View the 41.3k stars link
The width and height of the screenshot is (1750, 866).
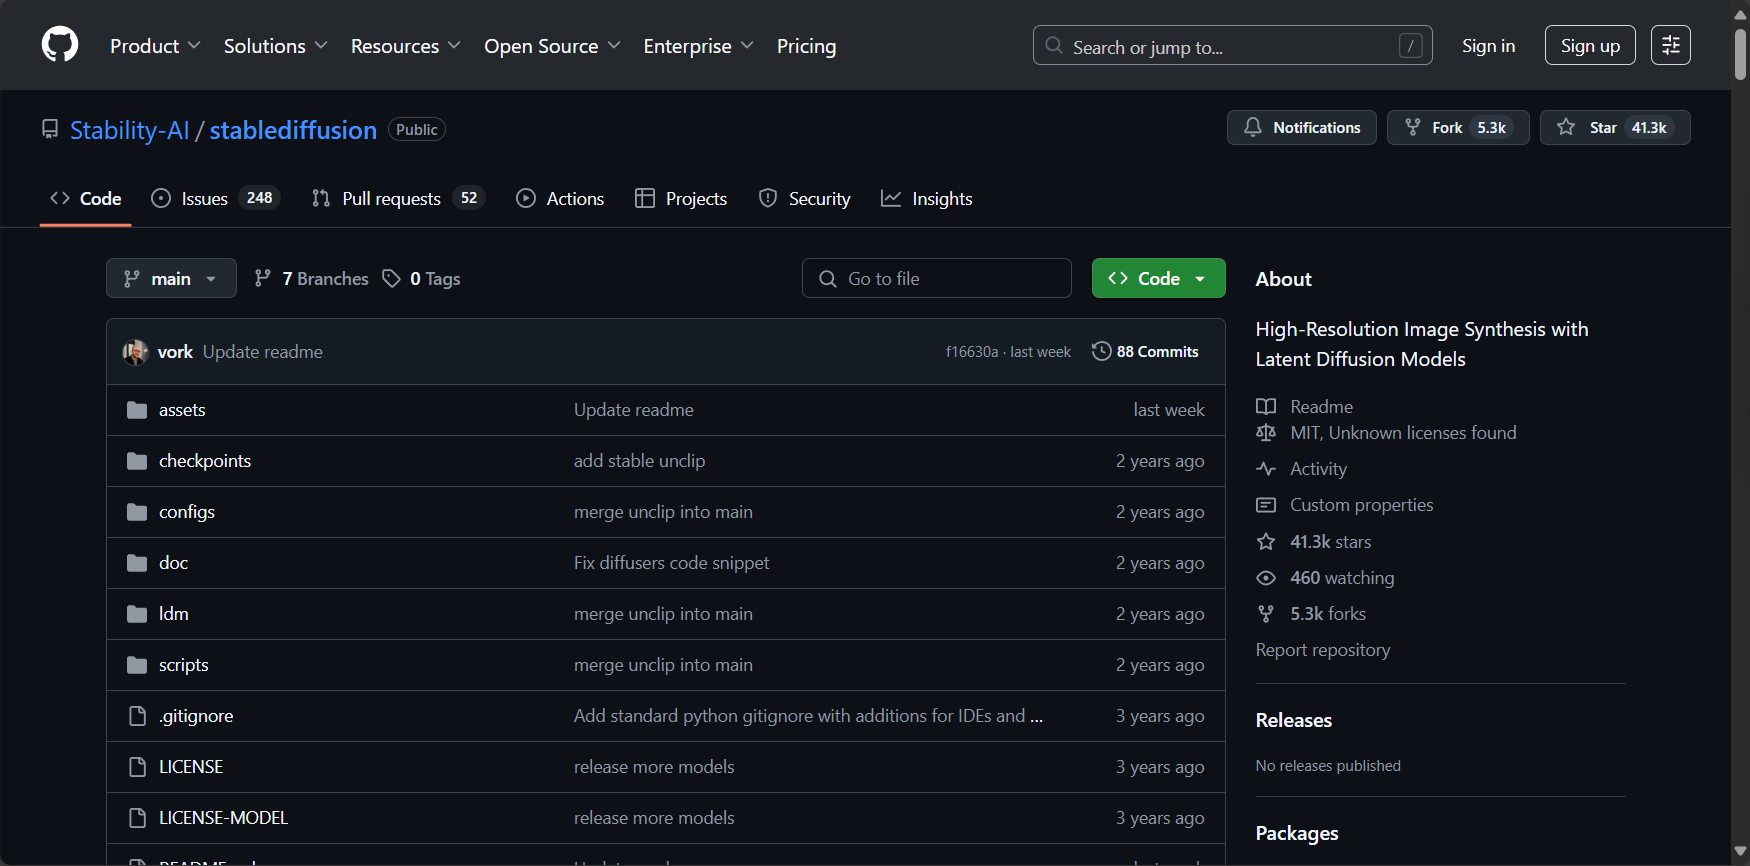[1314, 542]
